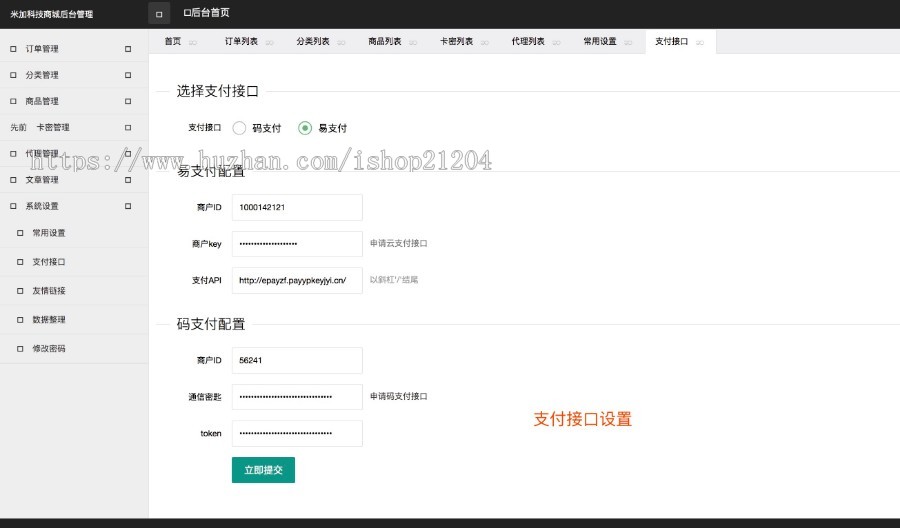Switch to 商品列表 tab
900x528 pixels.
pyautogui.click(x=385, y=41)
